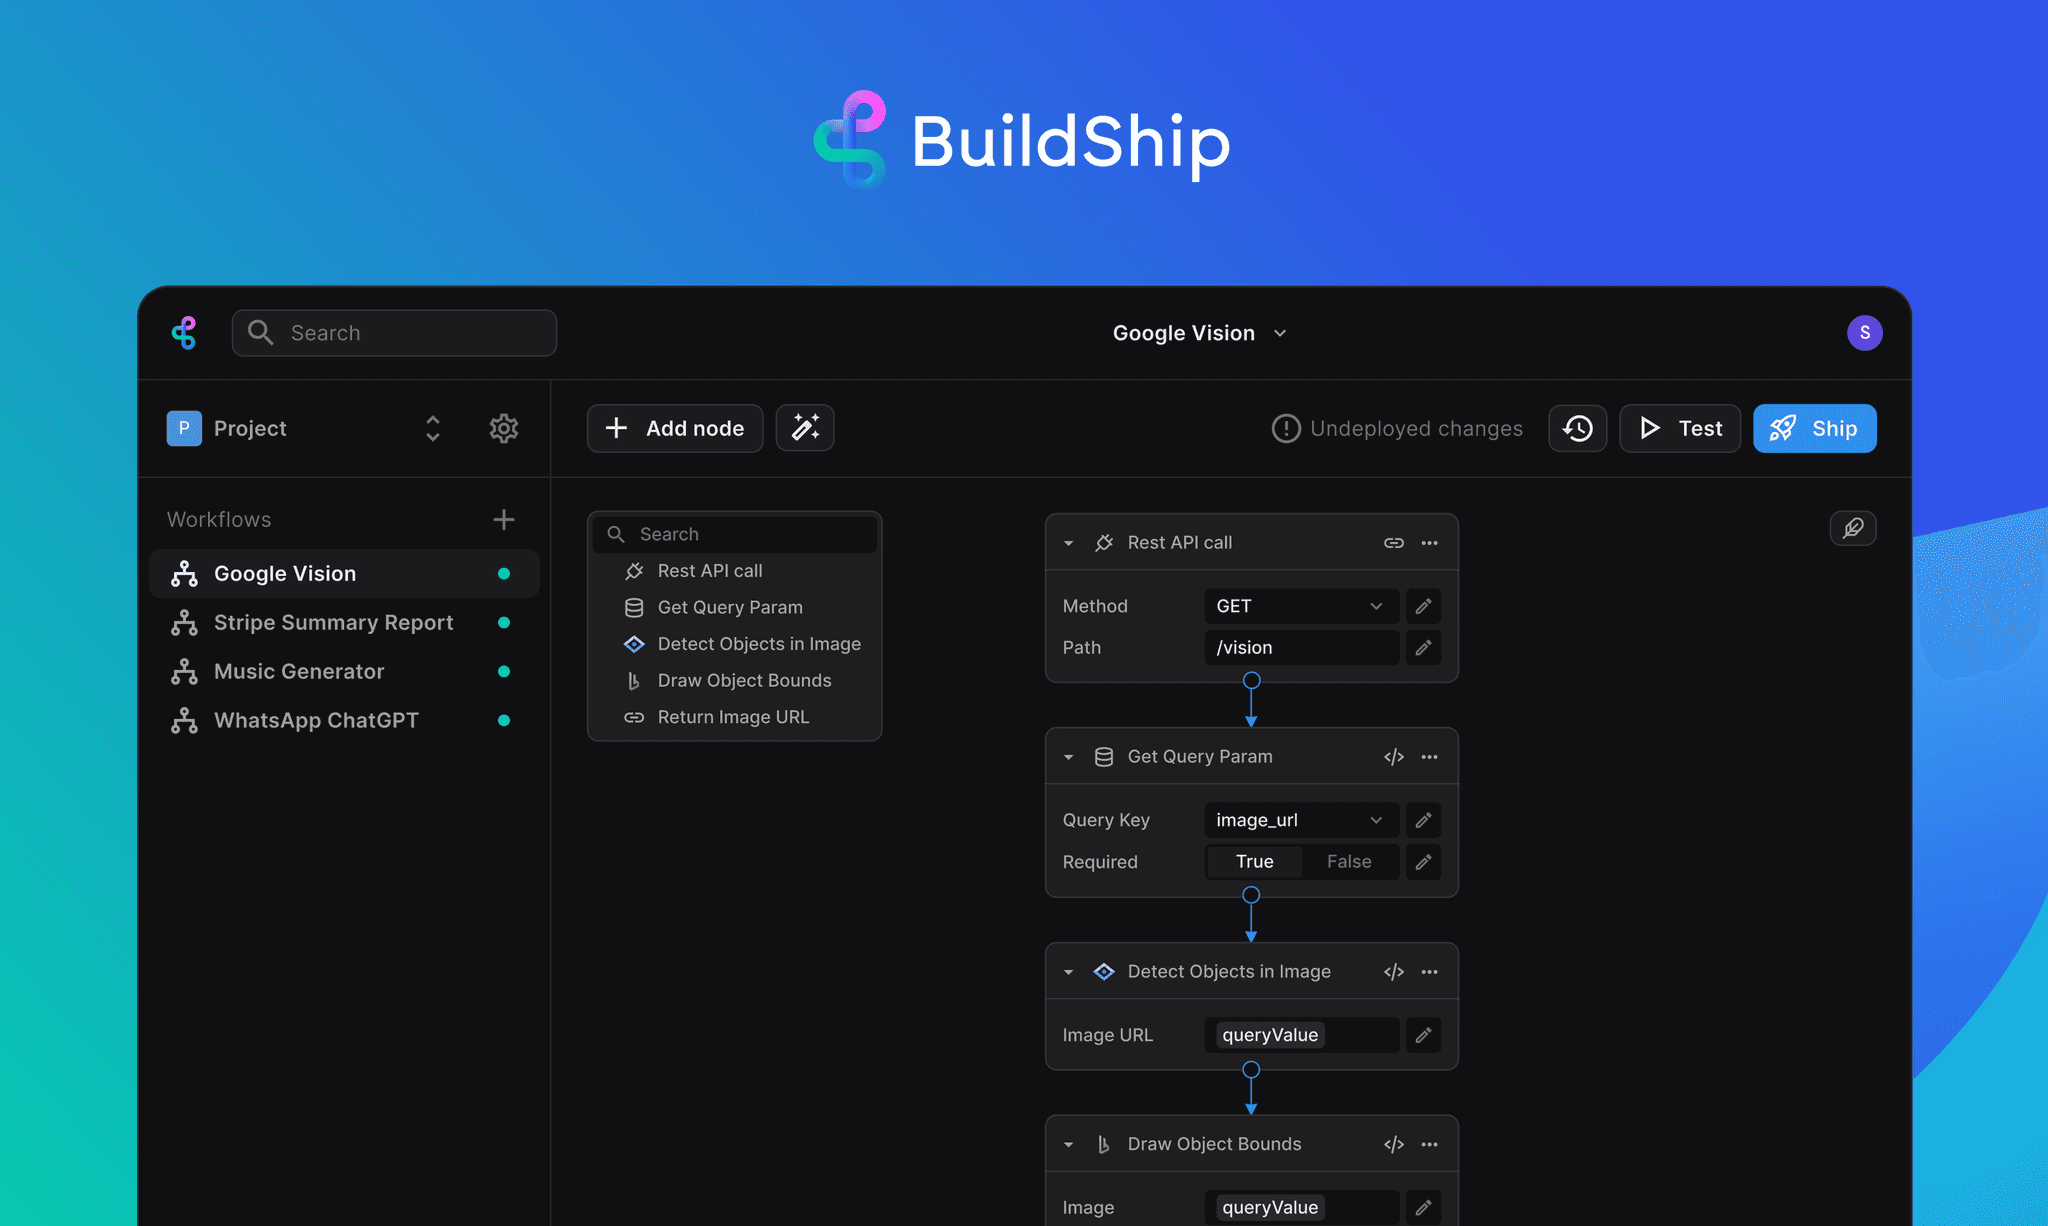Click the magic wand AI node generator icon
The width and height of the screenshot is (2048, 1226).
(804, 428)
